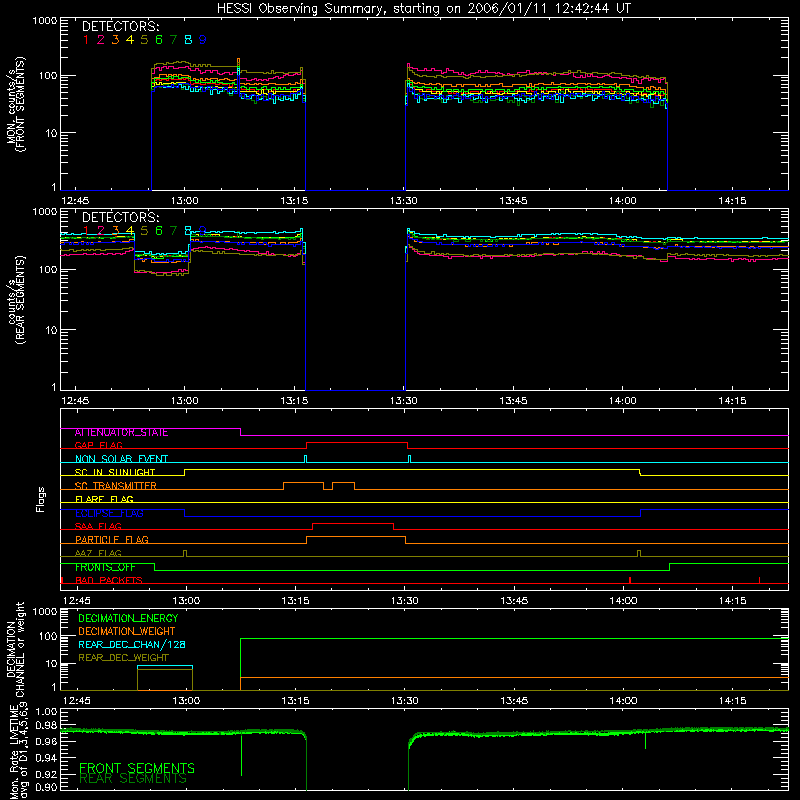The height and width of the screenshot is (800, 800).
Task: Click 10 y-axis label of rear segments panel
Action: pyautogui.click(x=51, y=330)
